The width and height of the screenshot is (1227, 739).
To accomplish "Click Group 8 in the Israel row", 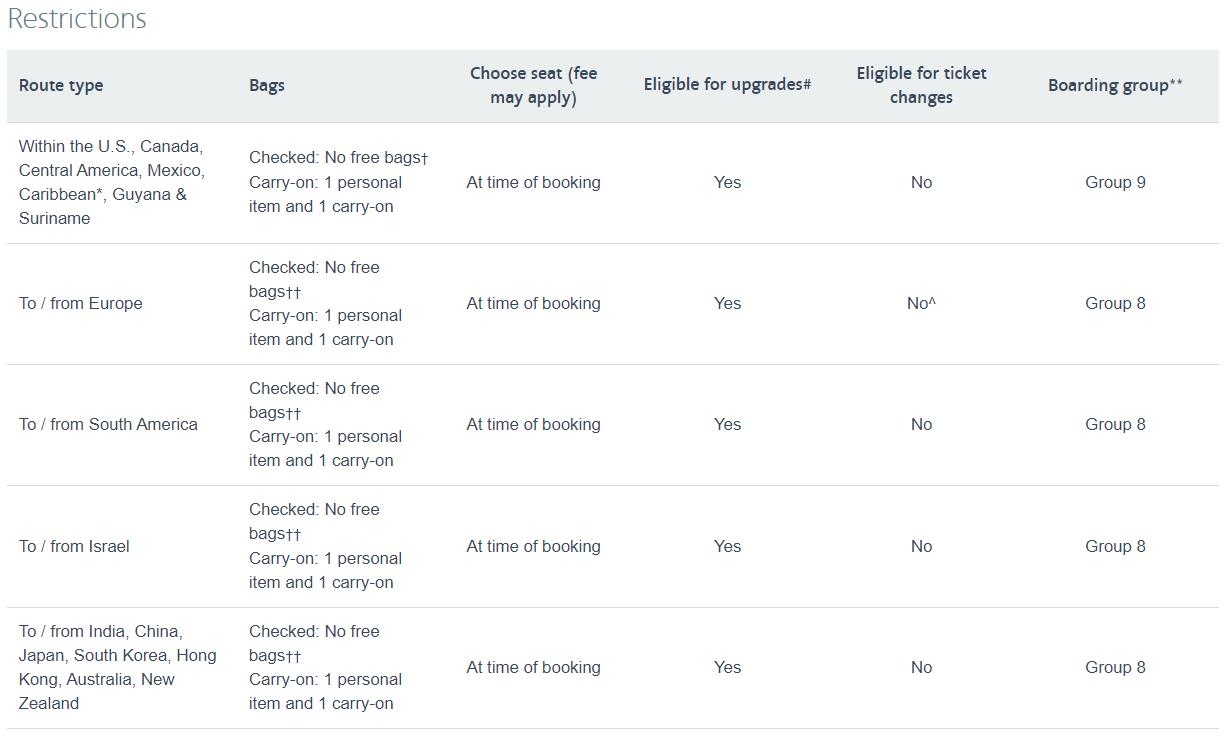I will pos(1115,547).
